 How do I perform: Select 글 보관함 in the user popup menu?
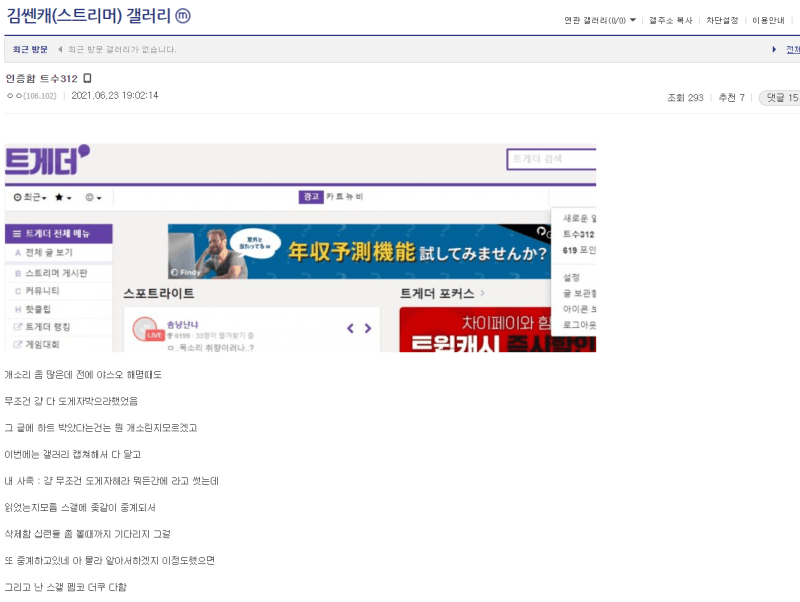[579, 293]
